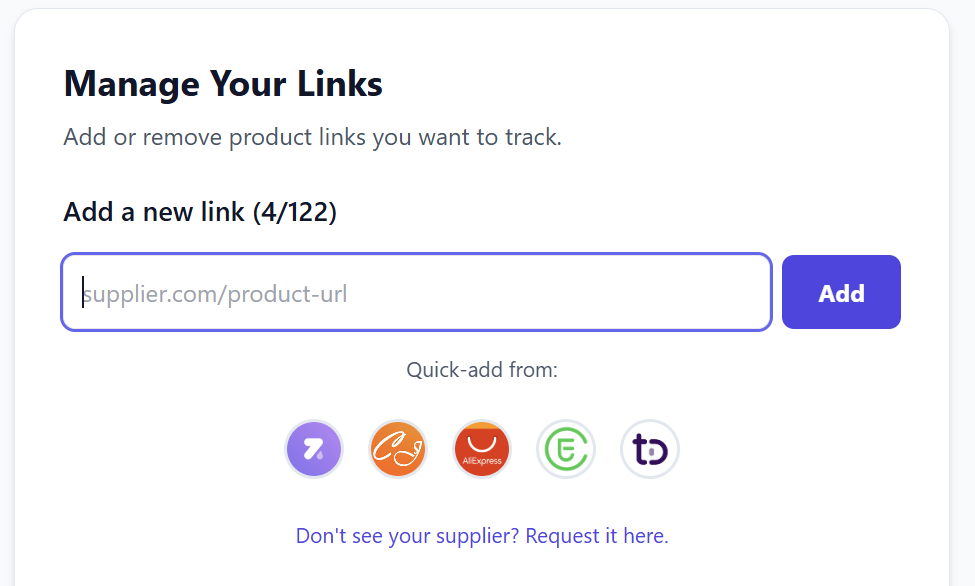This screenshot has width=975, height=586.
Task: Focus the supplier.com/product-url input field
Action: click(416, 292)
